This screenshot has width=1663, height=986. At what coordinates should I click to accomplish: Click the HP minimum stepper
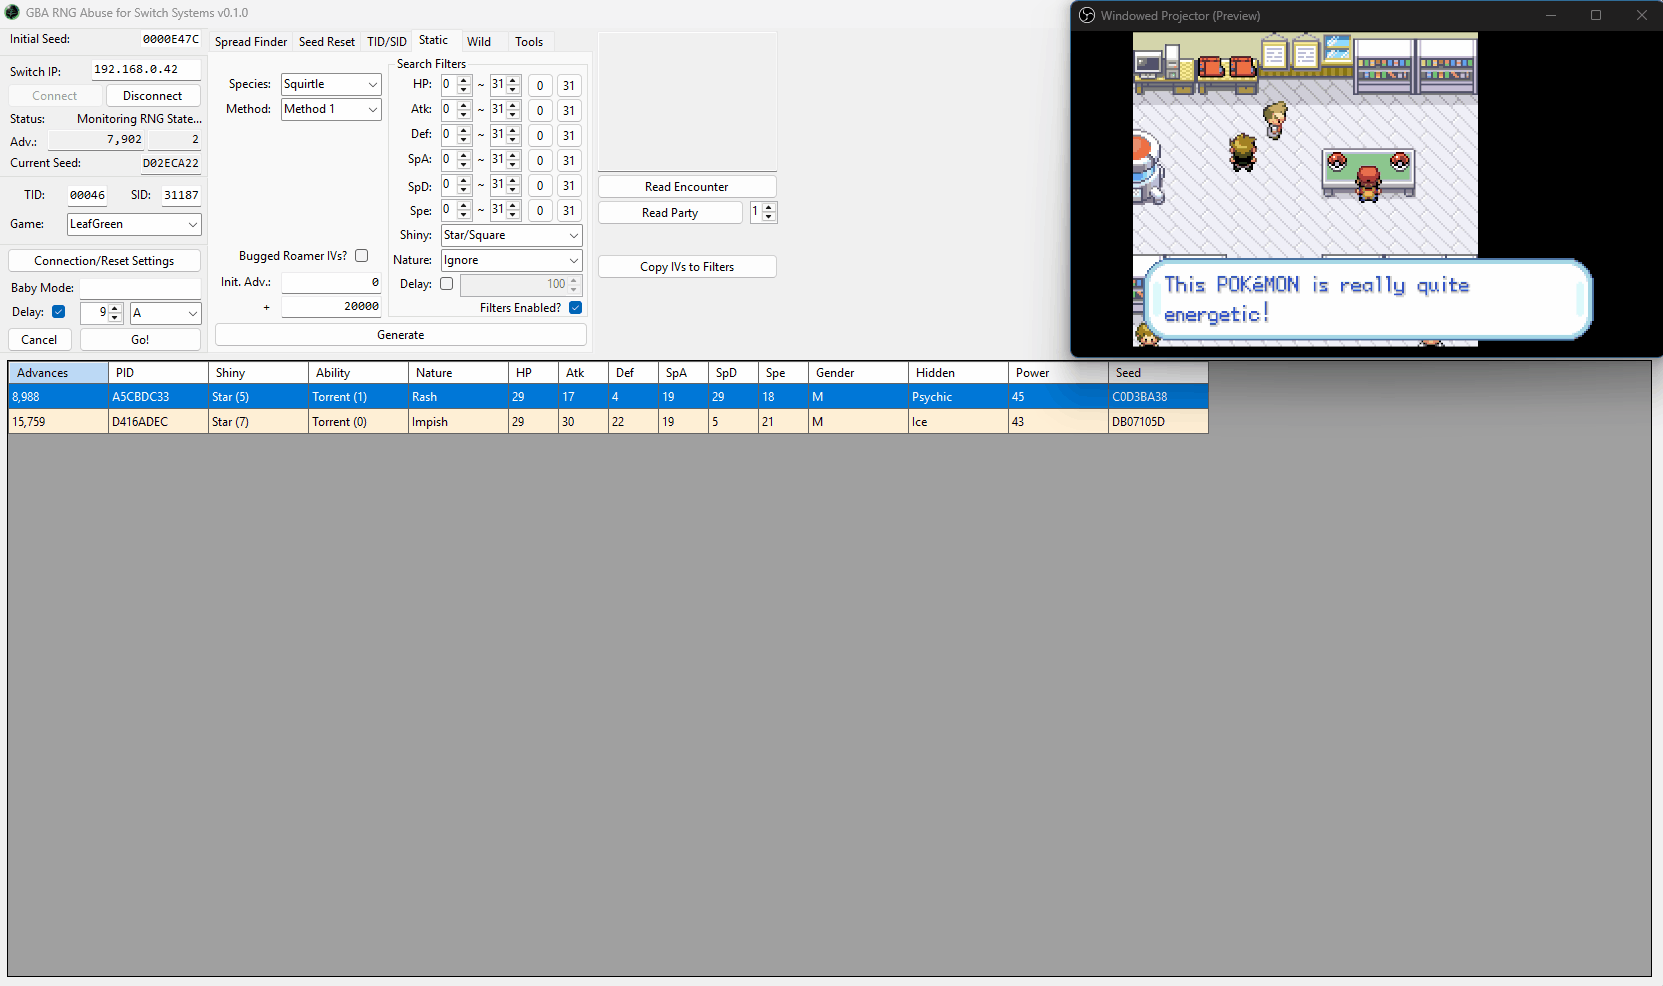pyautogui.click(x=457, y=85)
